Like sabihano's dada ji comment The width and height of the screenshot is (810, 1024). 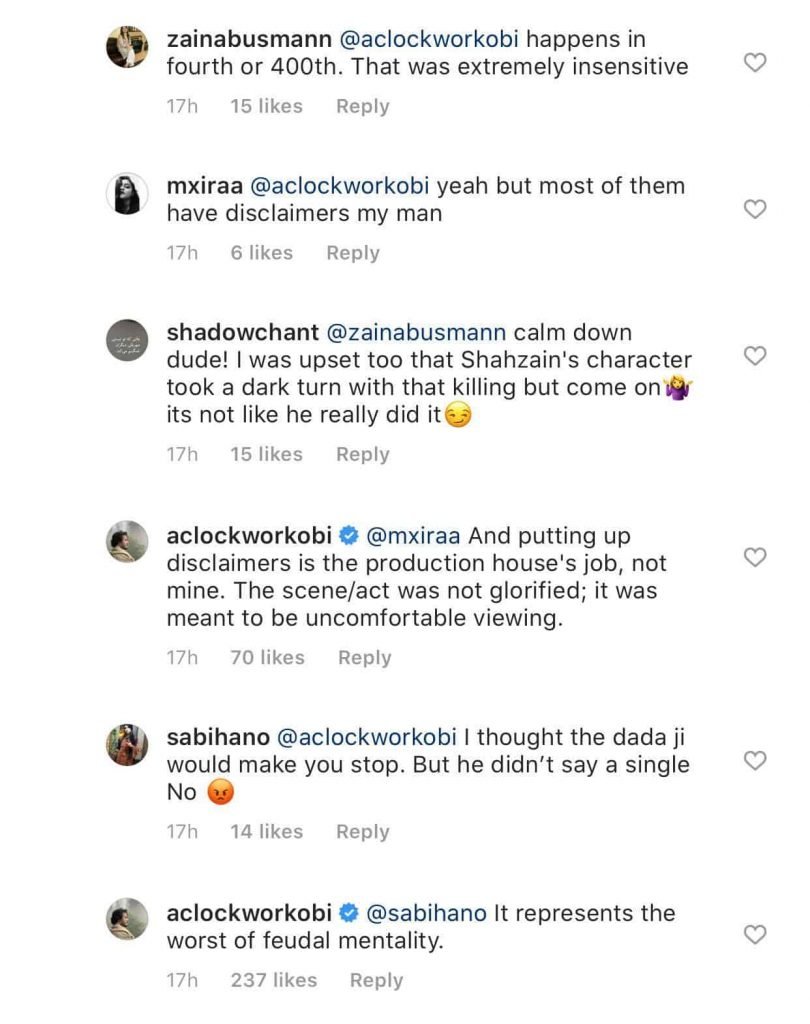point(756,761)
